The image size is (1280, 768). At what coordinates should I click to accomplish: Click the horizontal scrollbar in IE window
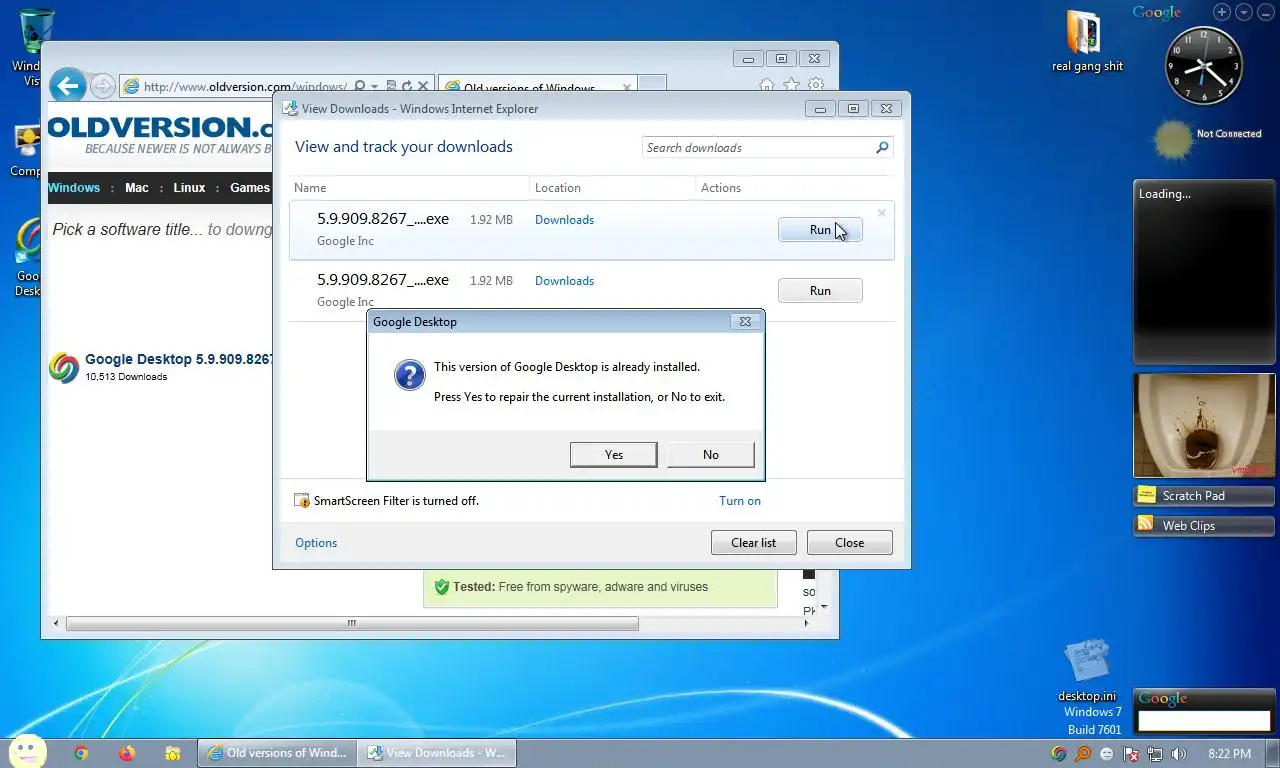tap(352, 624)
